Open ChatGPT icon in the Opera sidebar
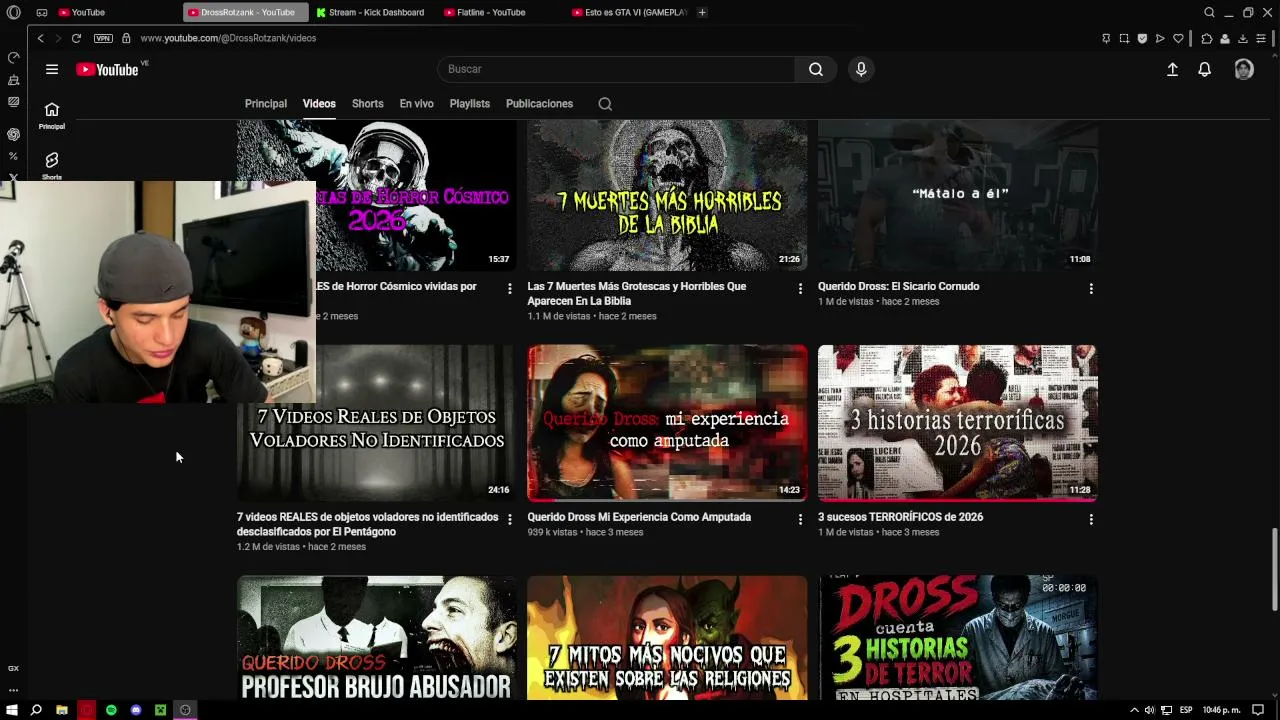This screenshot has height=720, width=1280. coord(13,134)
